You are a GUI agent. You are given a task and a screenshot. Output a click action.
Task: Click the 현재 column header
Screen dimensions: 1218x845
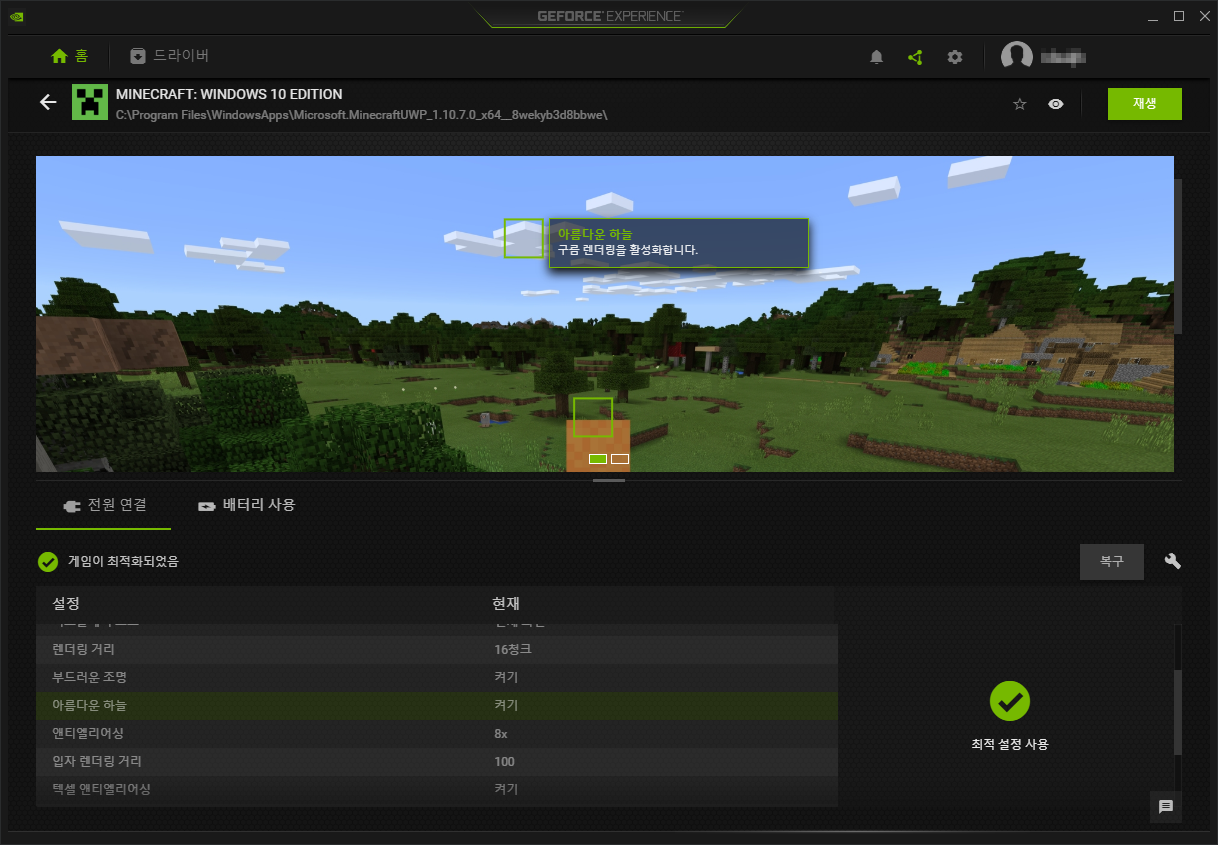506,604
